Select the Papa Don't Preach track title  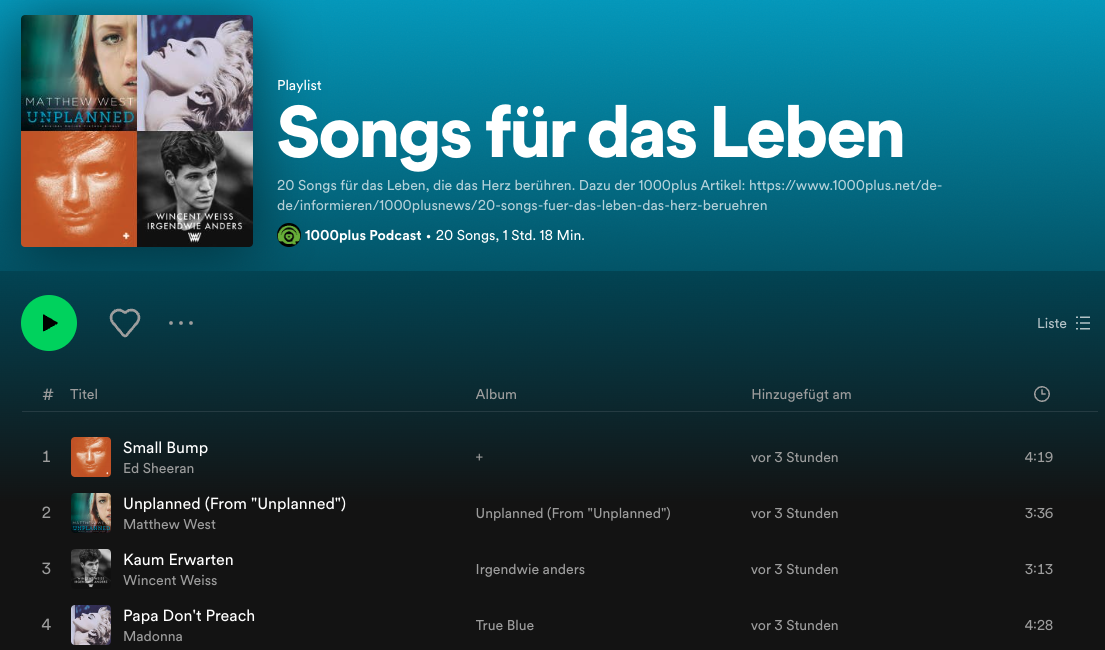click(189, 615)
